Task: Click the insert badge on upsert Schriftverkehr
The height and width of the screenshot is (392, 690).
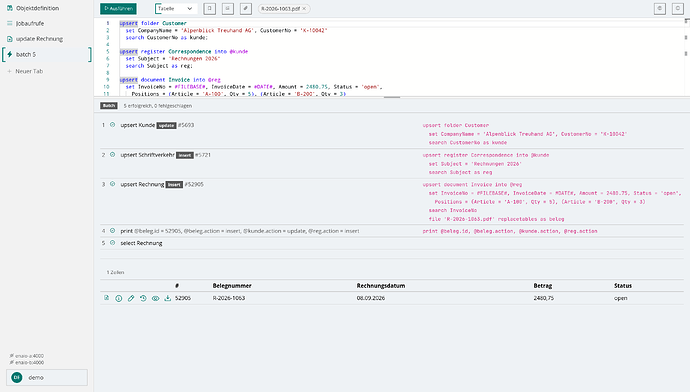Action: [185, 155]
